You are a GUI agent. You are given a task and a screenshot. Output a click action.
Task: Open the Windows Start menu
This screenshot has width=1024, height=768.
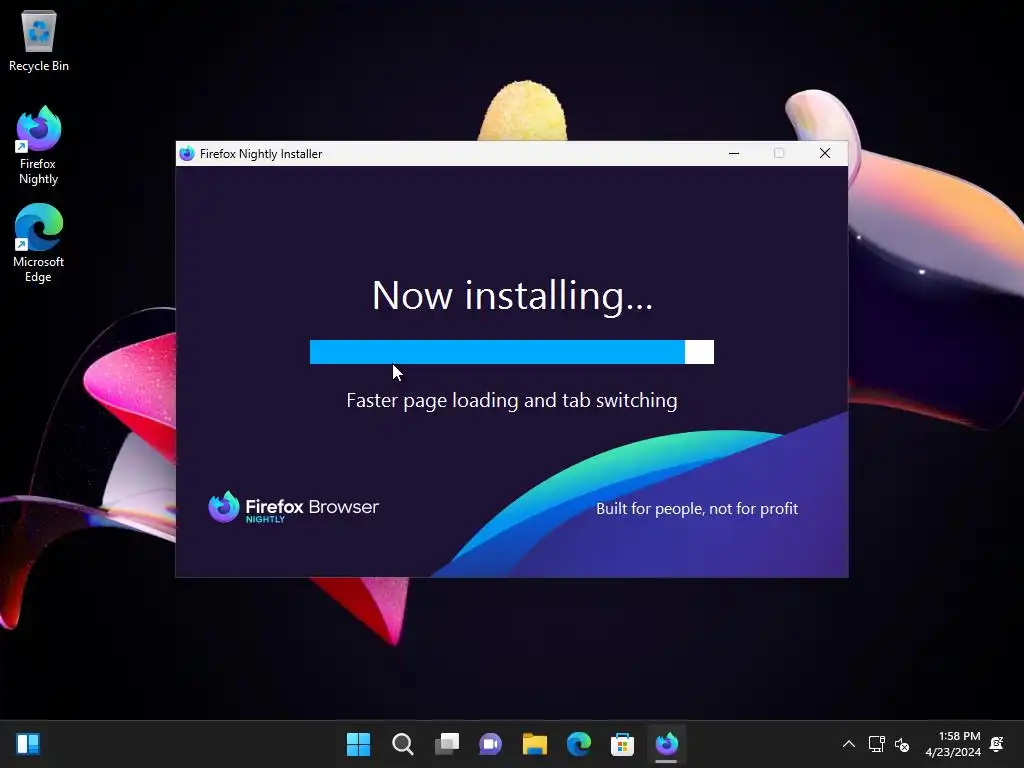tap(359, 744)
